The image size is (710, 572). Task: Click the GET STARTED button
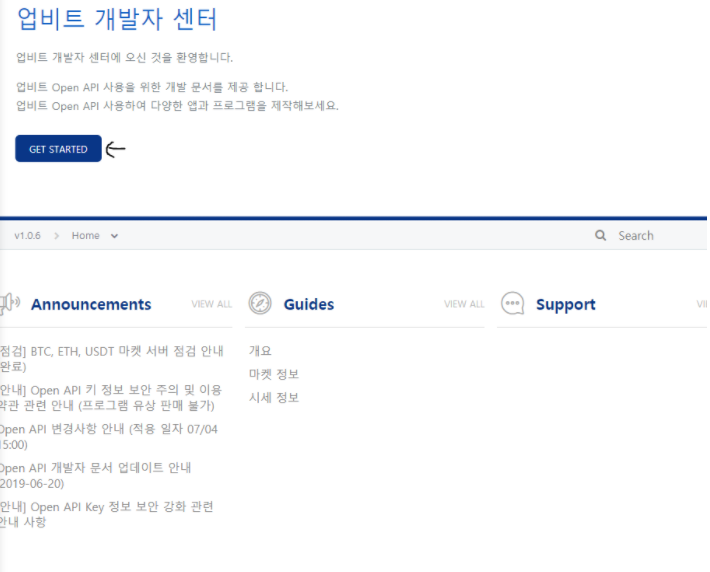58,149
